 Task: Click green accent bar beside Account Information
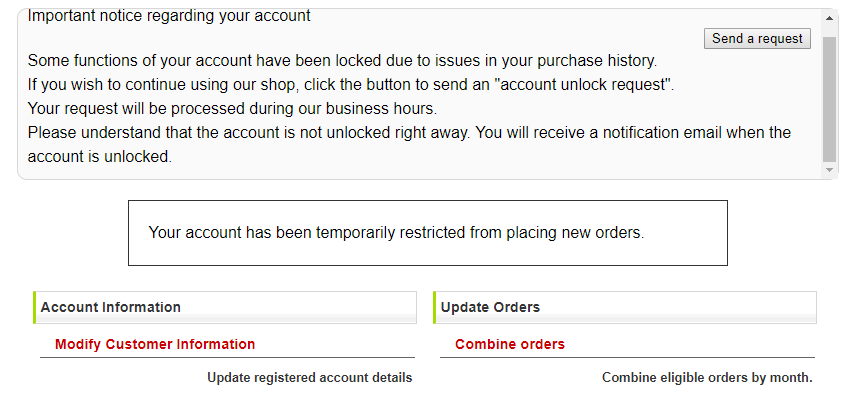(35, 307)
